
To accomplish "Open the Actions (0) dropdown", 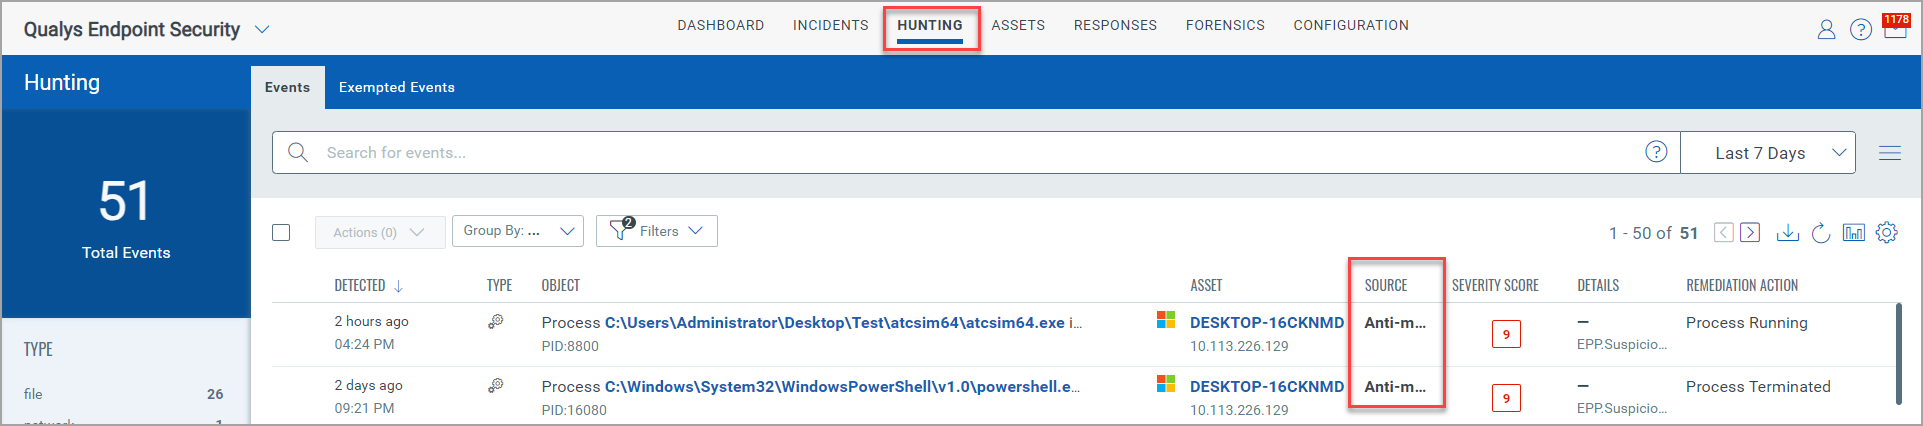I will (x=380, y=232).
